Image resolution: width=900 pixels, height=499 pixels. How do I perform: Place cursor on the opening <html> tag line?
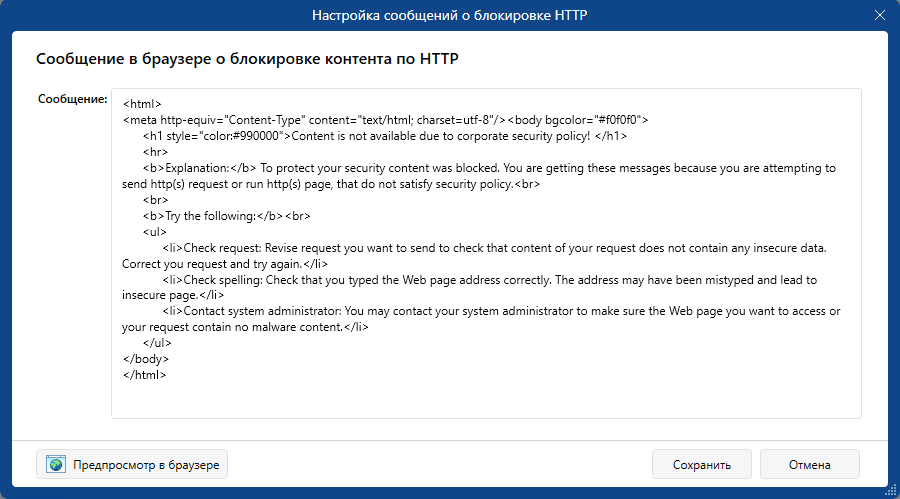click(x=142, y=104)
